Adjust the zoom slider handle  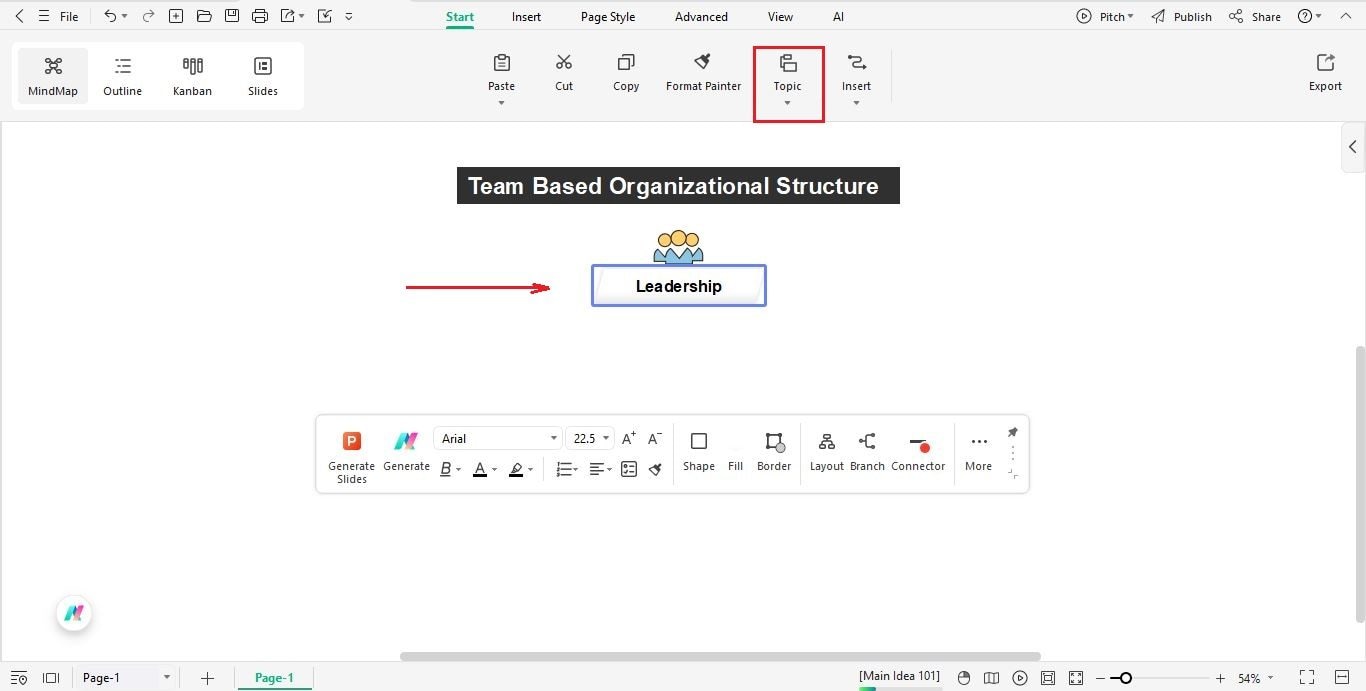pos(1125,678)
